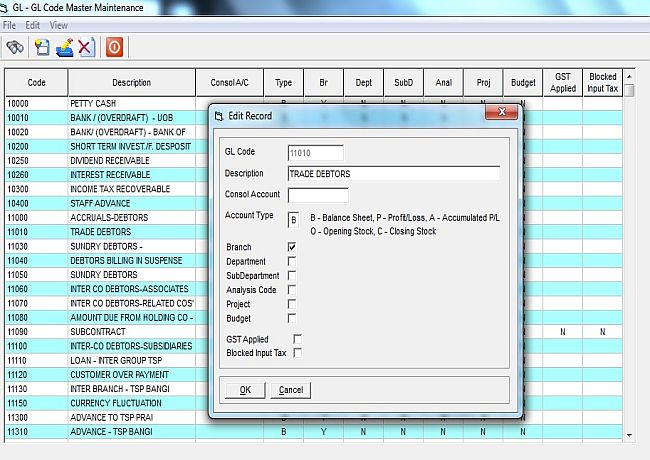Tick the GST Applied checkbox
This screenshot has height=460, width=650.
click(297, 340)
